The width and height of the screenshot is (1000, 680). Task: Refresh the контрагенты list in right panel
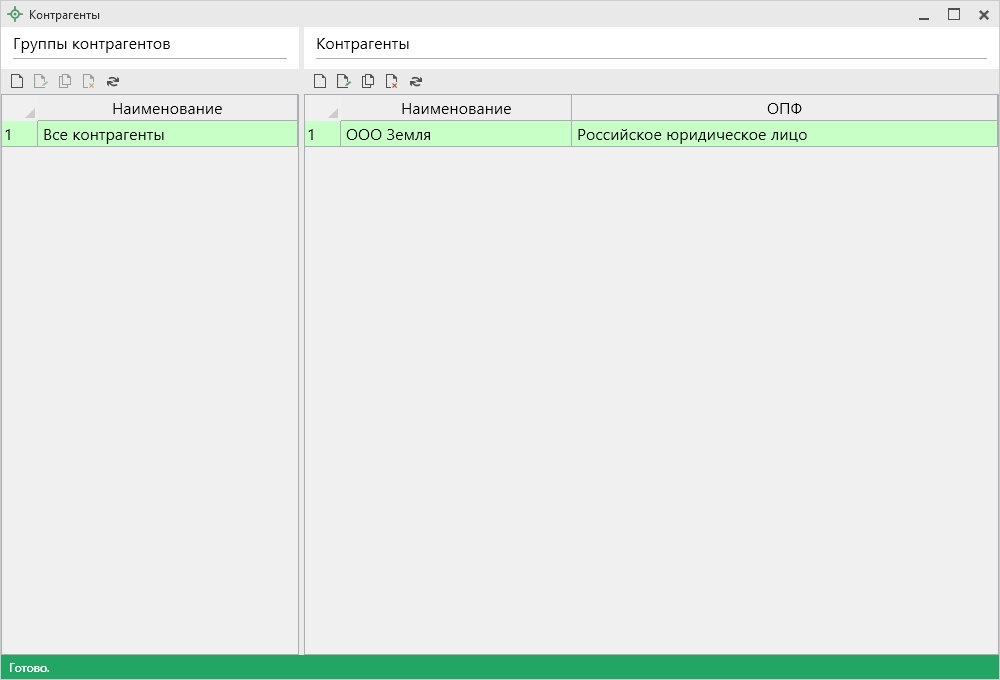(416, 81)
